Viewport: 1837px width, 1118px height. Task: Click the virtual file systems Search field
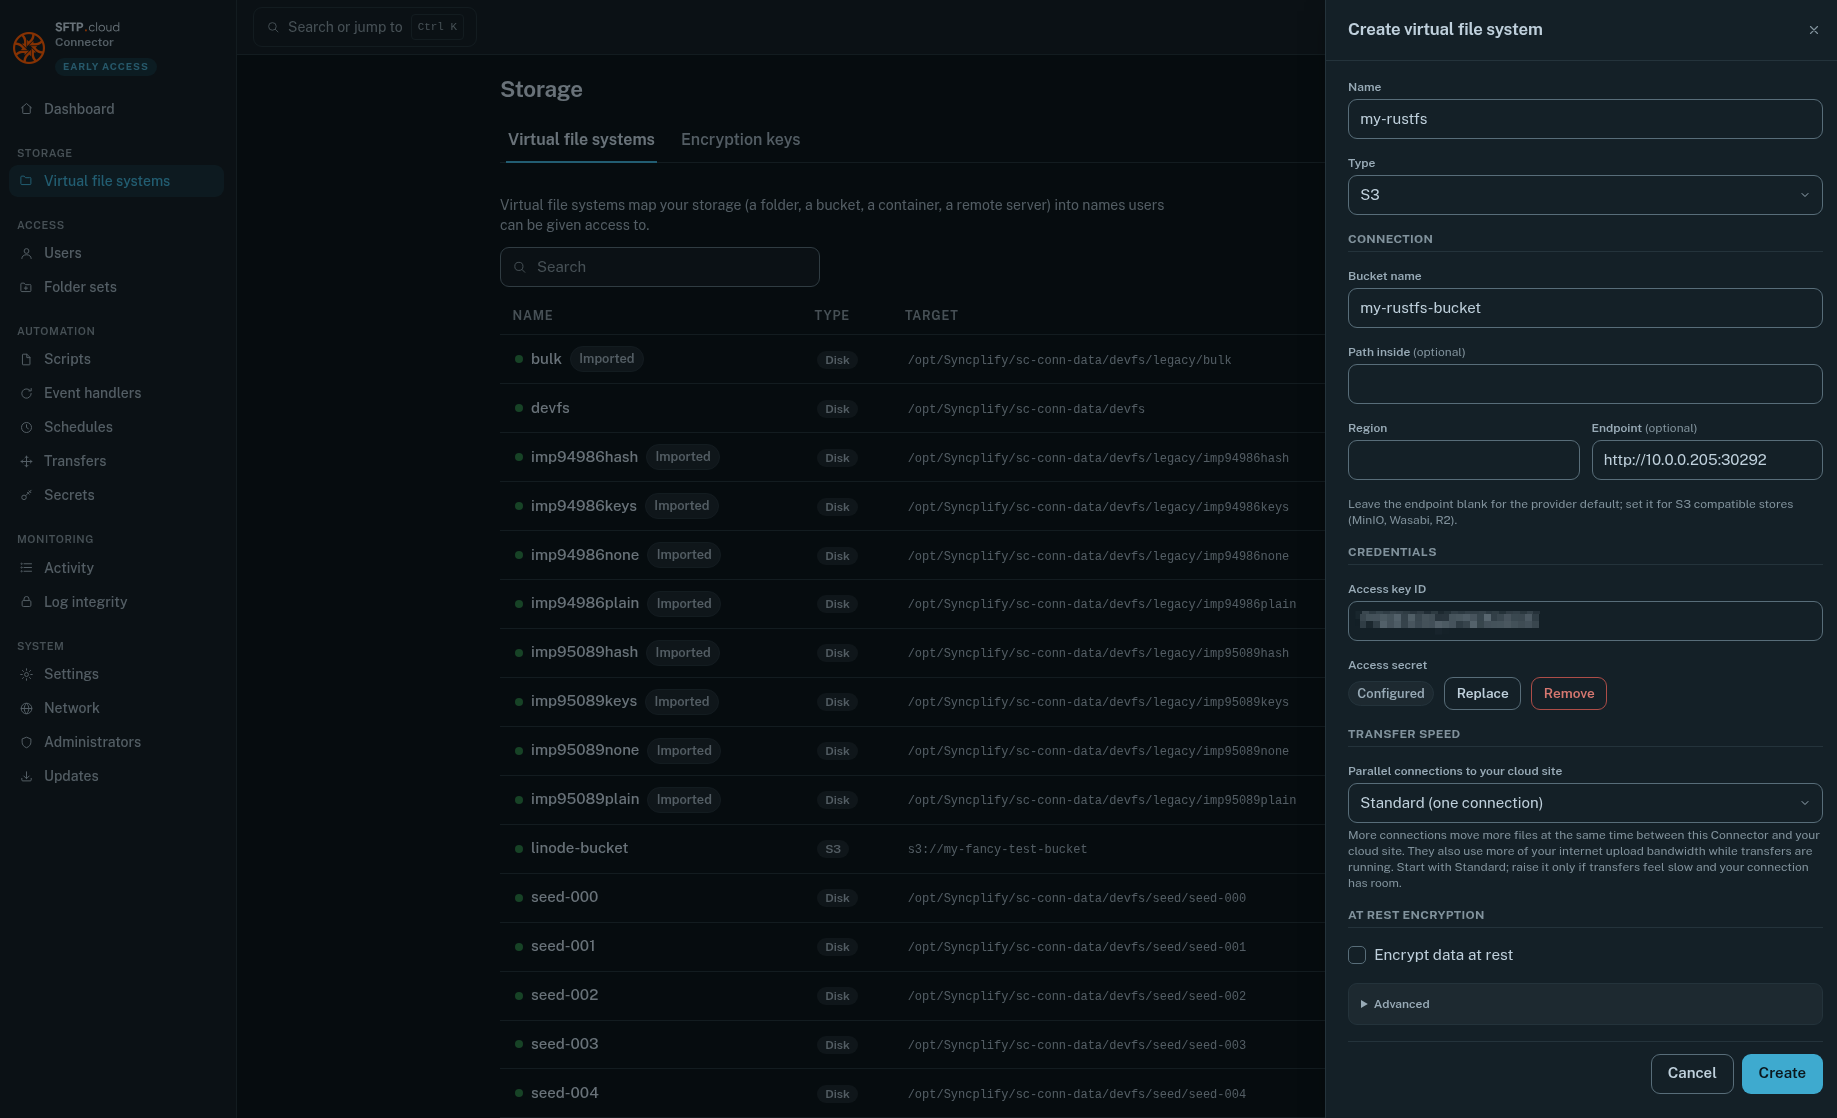pyautogui.click(x=660, y=267)
